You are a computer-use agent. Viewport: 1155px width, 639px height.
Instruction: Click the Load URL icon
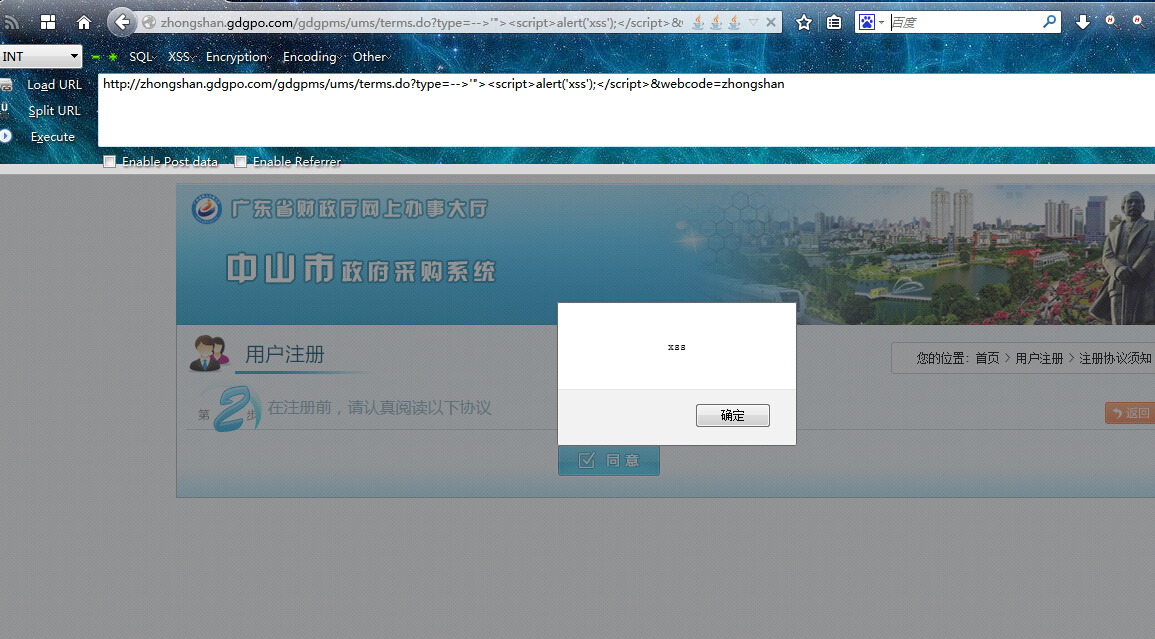6,85
